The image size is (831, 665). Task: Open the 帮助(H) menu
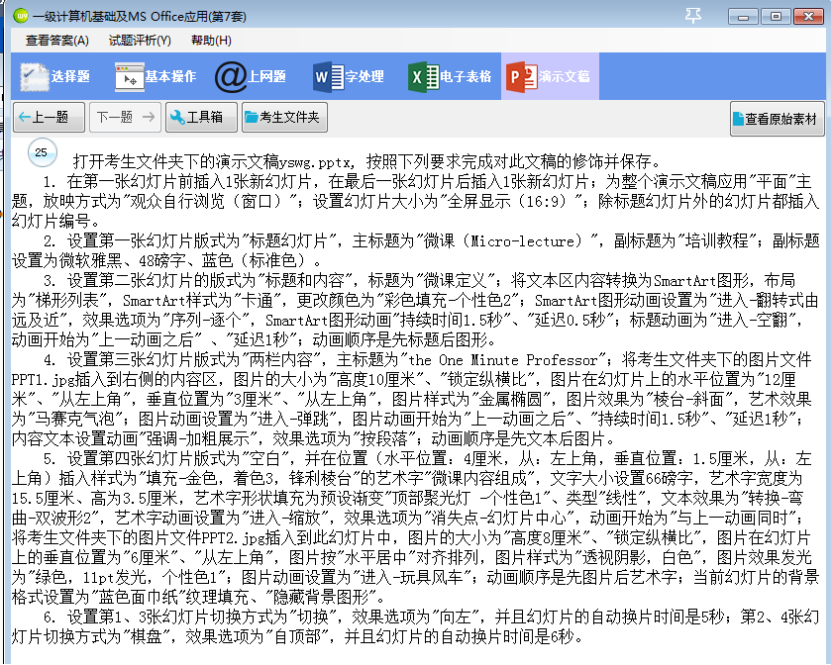coord(211,40)
